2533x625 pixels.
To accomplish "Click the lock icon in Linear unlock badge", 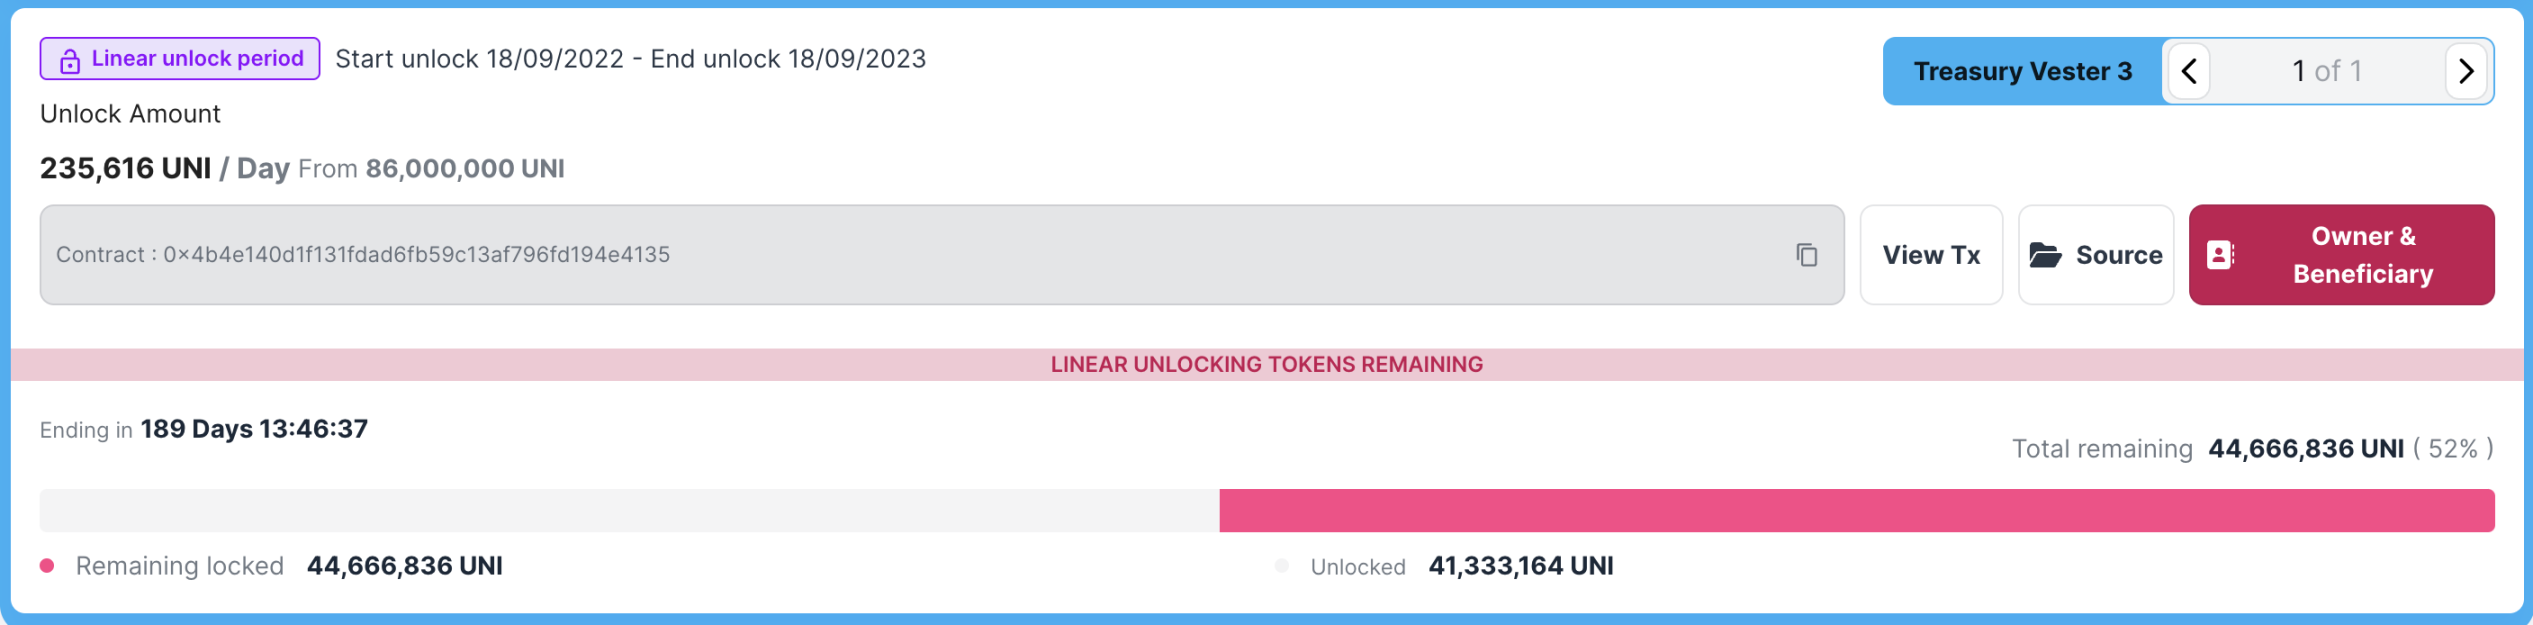I will click(69, 61).
